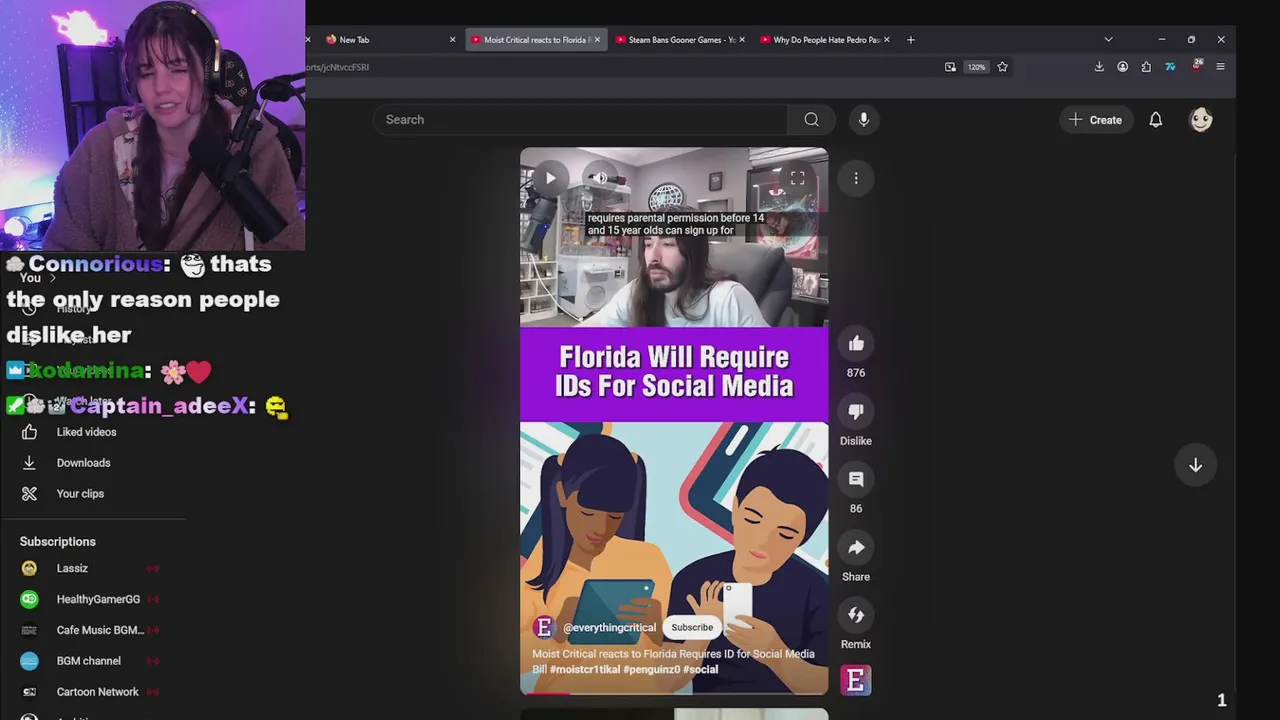Click the Subscriptions section heading
The width and height of the screenshot is (1280, 720).
coord(58,542)
